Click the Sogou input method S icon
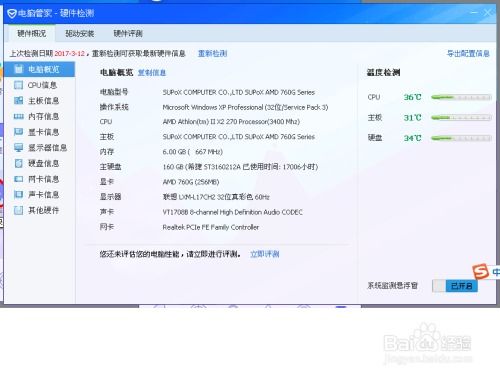The width and height of the screenshot is (500, 376). click(x=480, y=271)
